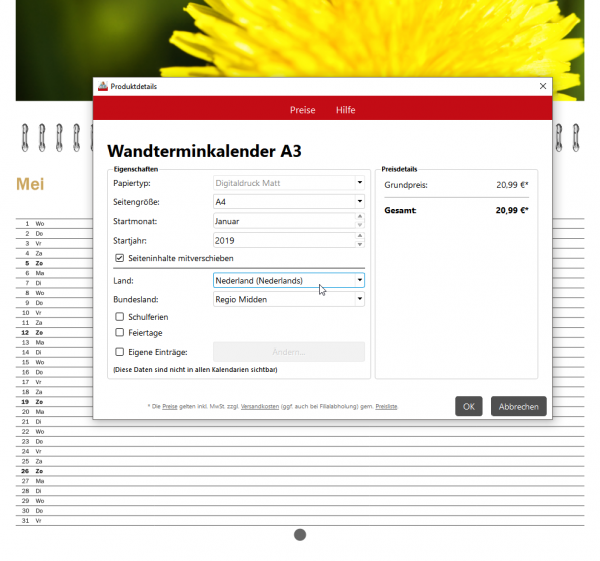Click the Abbrechen button
Image resolution: width=600 pixels, height=561 pixels.
point(518,406)
